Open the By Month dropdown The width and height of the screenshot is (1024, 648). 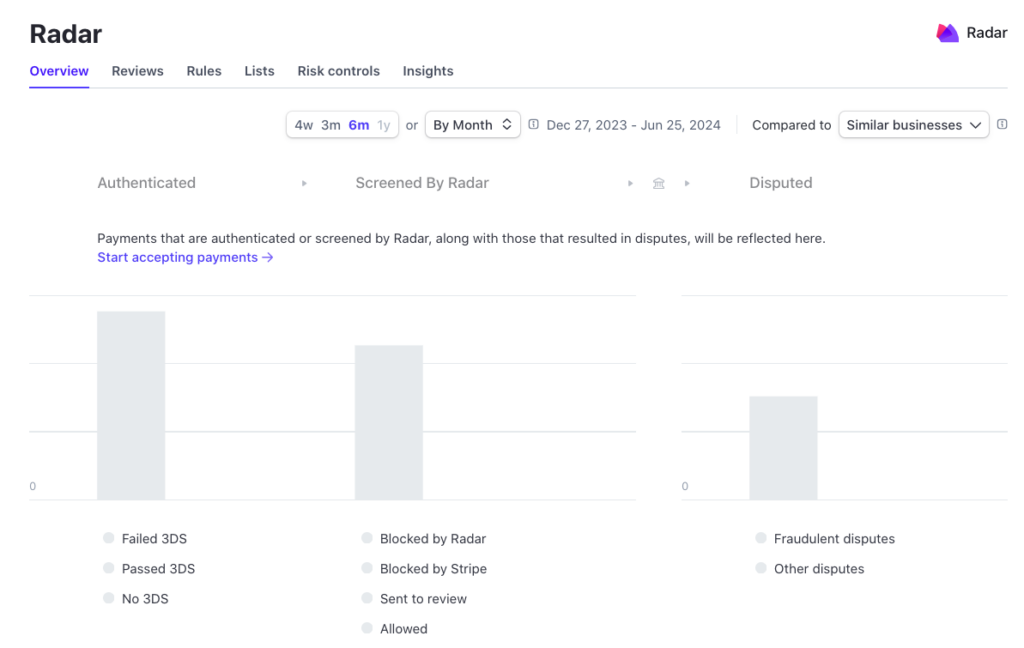coord(472,125)
